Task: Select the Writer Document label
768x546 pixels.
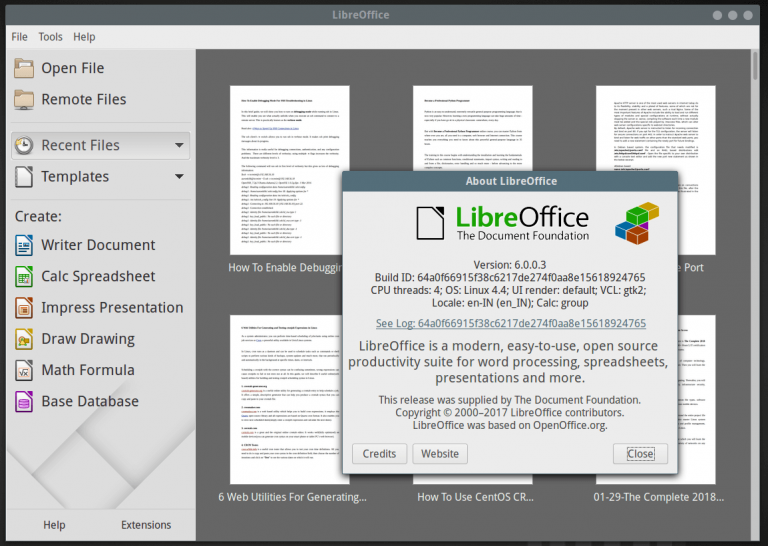Action: tap(98, 245)
